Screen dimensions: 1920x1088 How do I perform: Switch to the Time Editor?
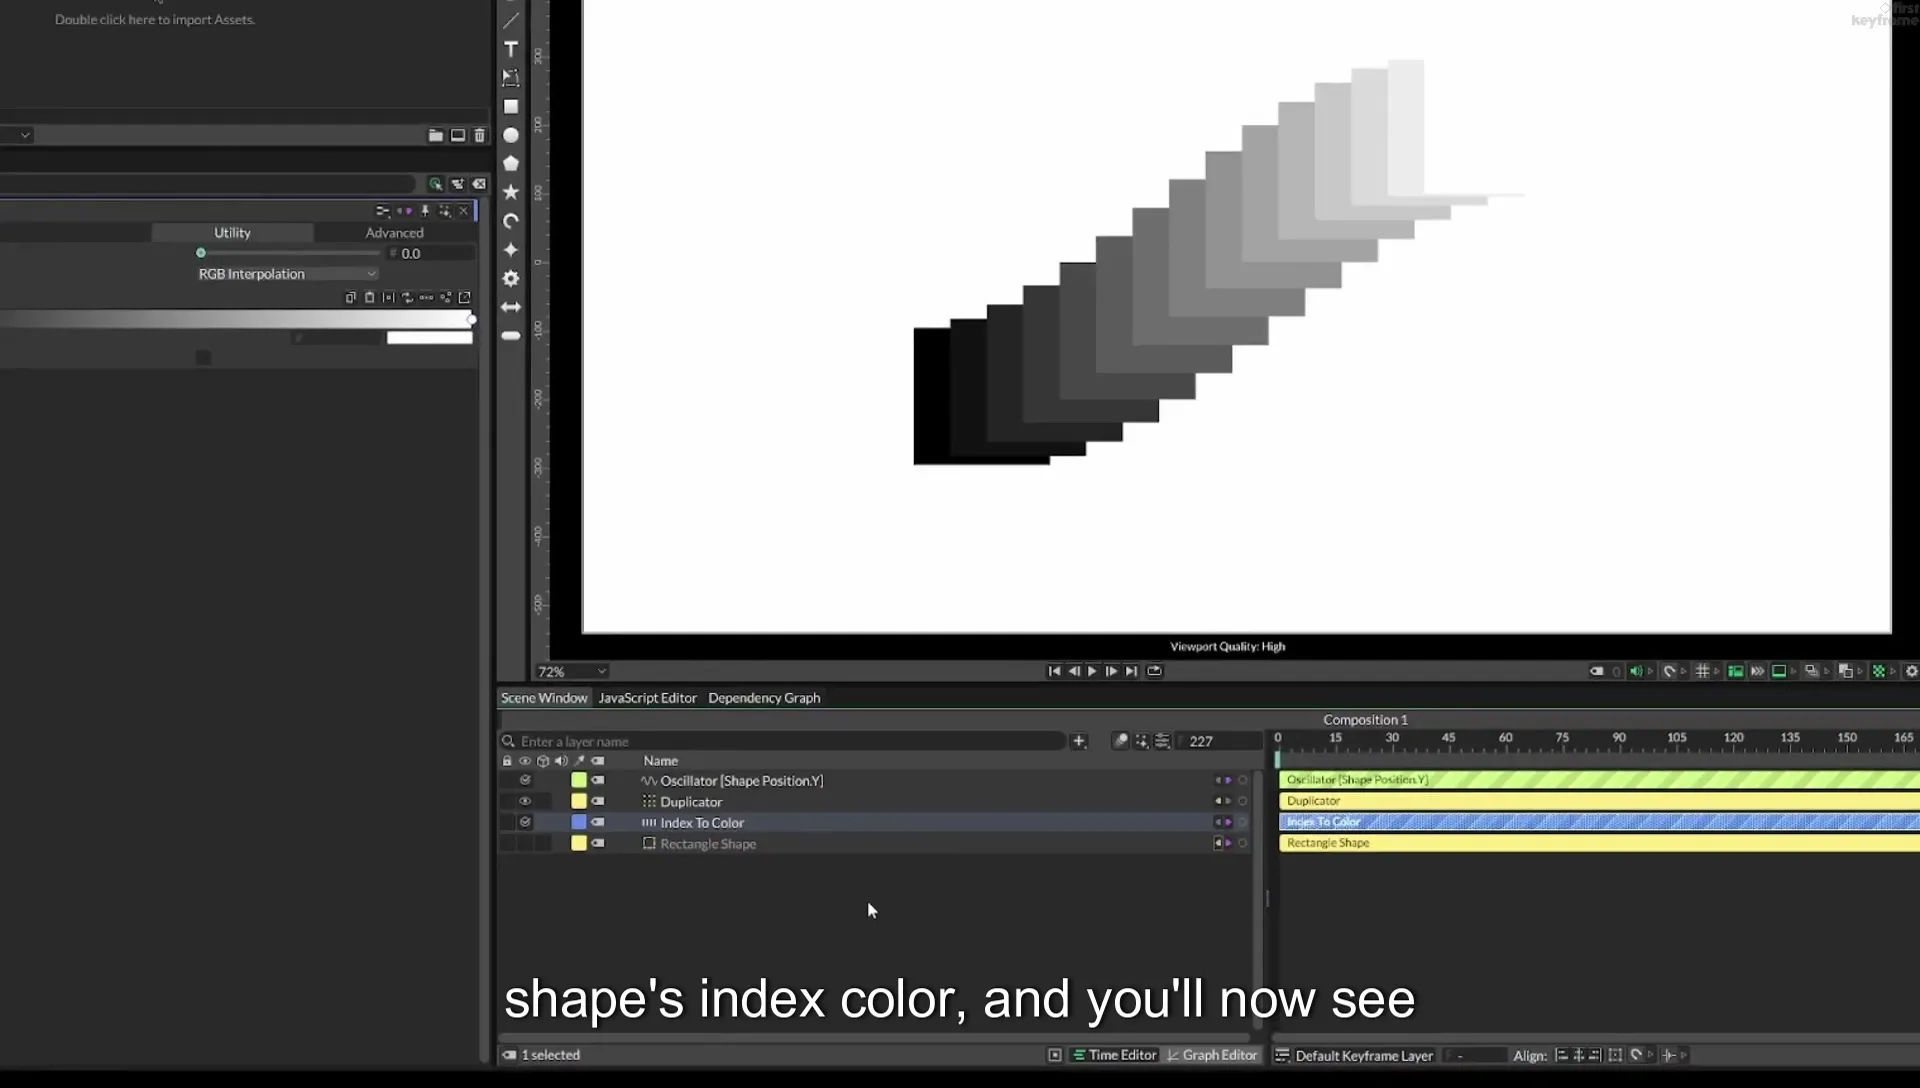point(1114,1055)
